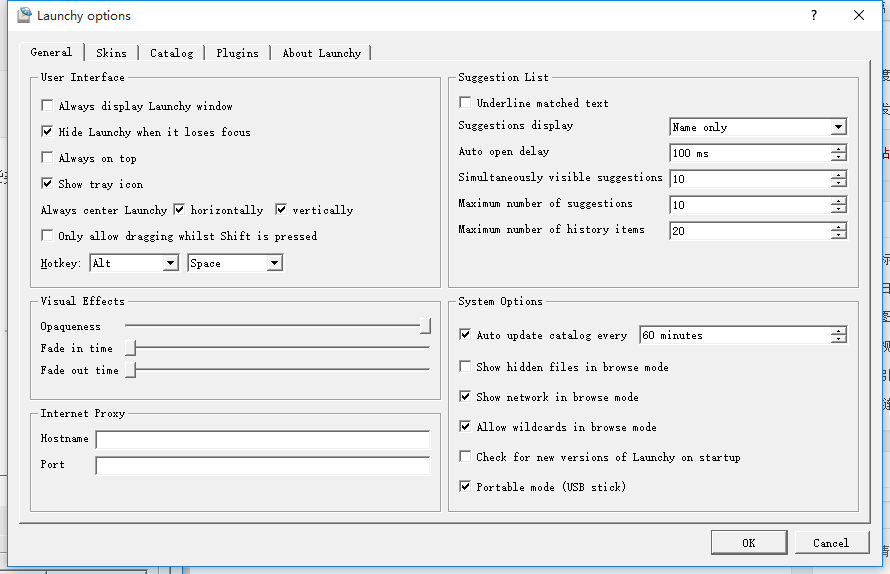The width and height of the screenshot is (890, 574).
Task: Toggle Show tray icon checkbox
Action: pos(47,184)
